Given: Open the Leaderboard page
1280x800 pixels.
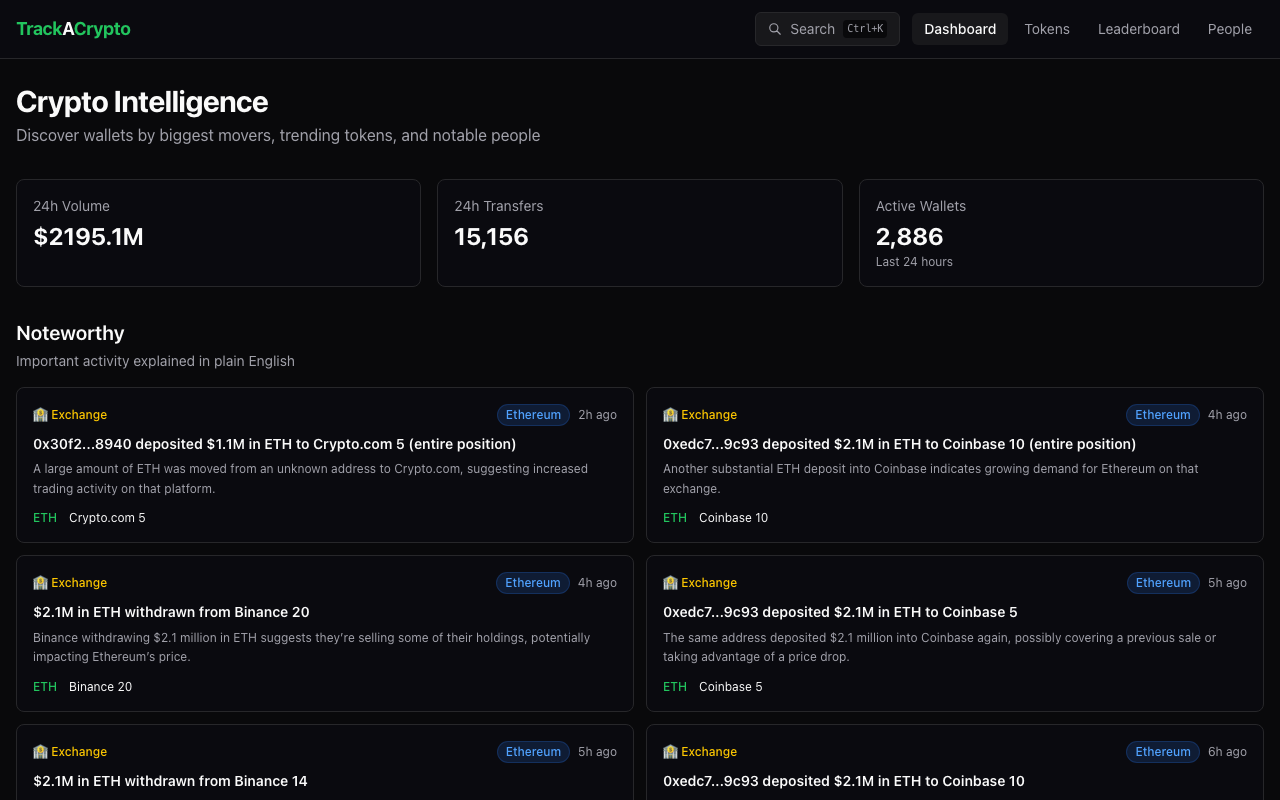Looking at the screenshot, I should (1138, 29).
